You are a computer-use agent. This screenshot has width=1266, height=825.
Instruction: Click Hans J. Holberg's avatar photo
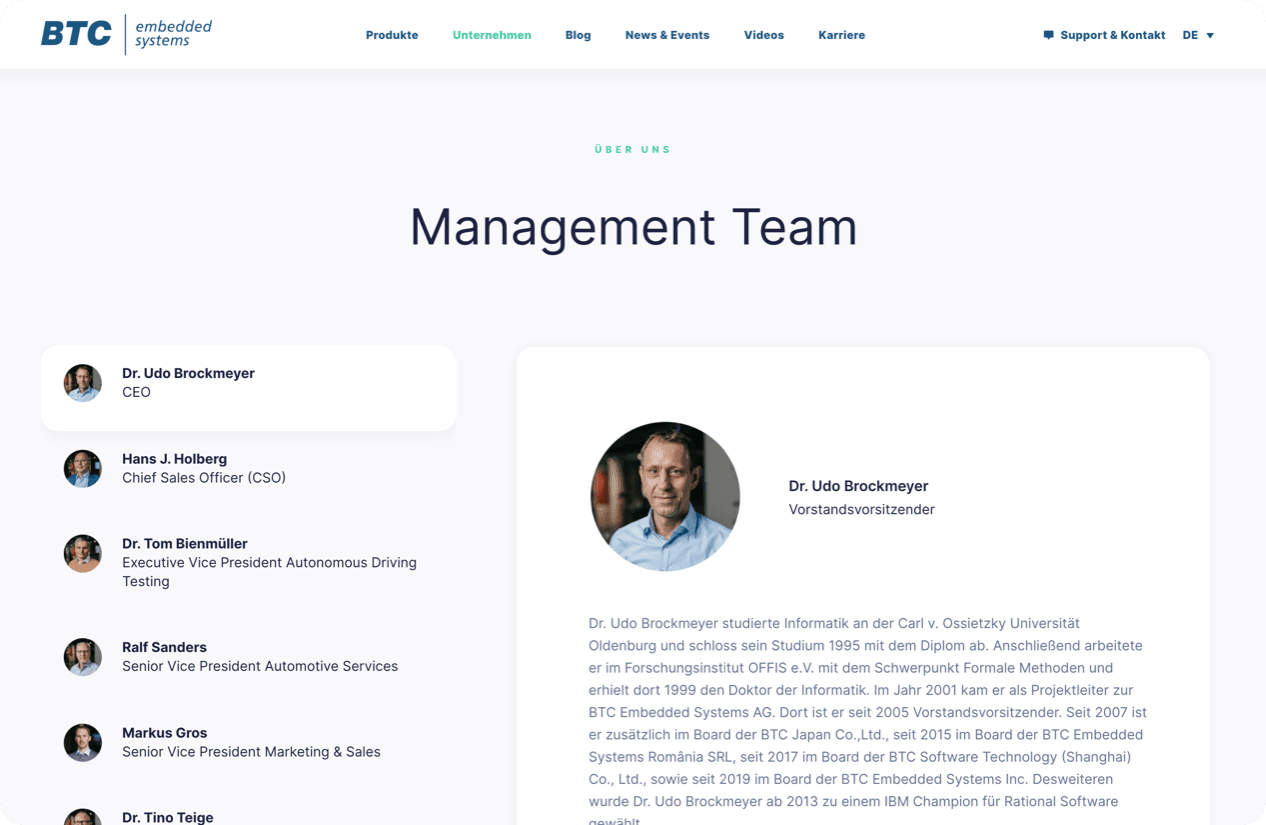pyautogui.click(x=83, y=468)
